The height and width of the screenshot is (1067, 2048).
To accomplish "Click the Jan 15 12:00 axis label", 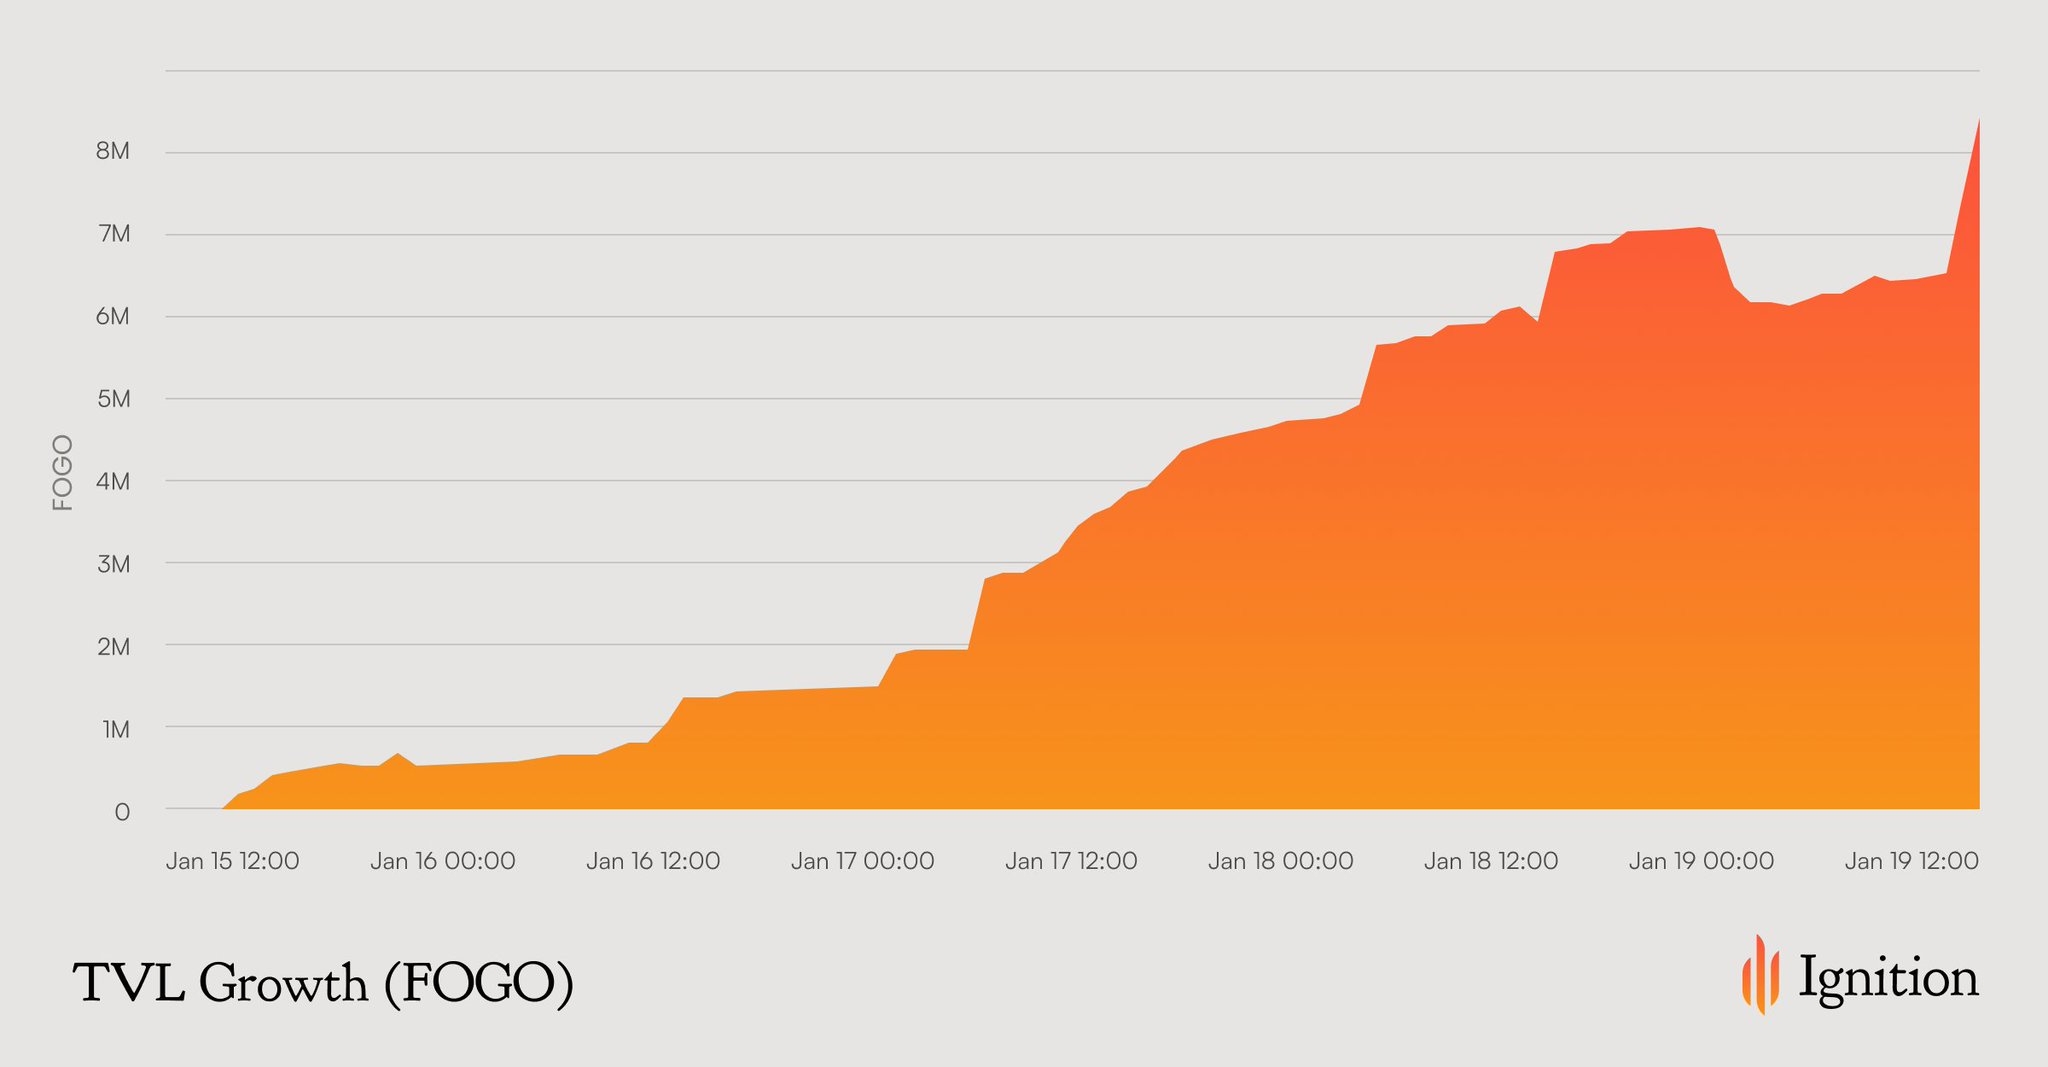I will click(x=232, y=861).
